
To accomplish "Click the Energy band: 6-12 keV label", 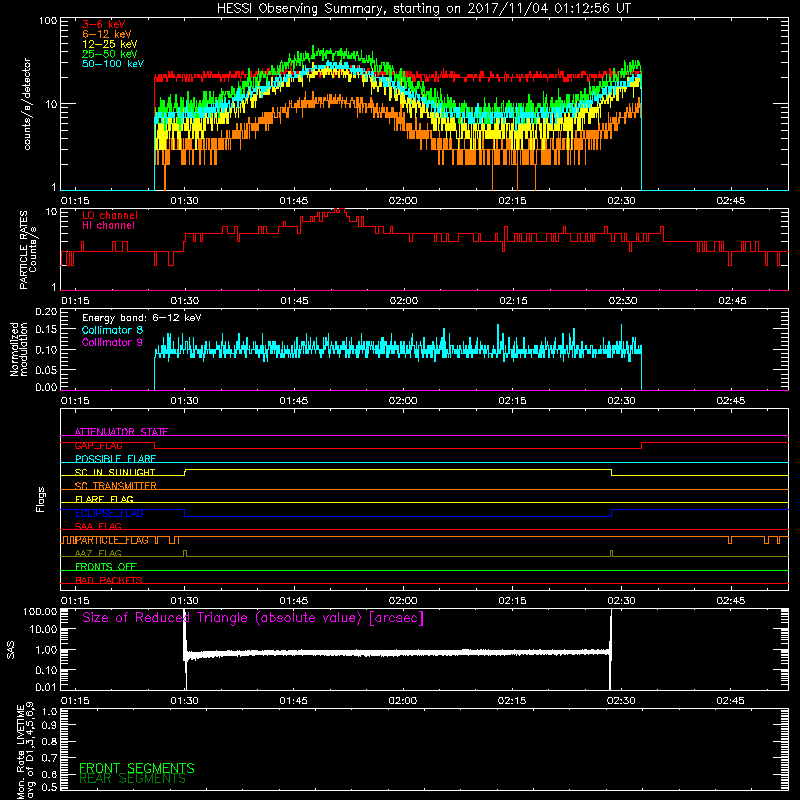I will (142, 318).
